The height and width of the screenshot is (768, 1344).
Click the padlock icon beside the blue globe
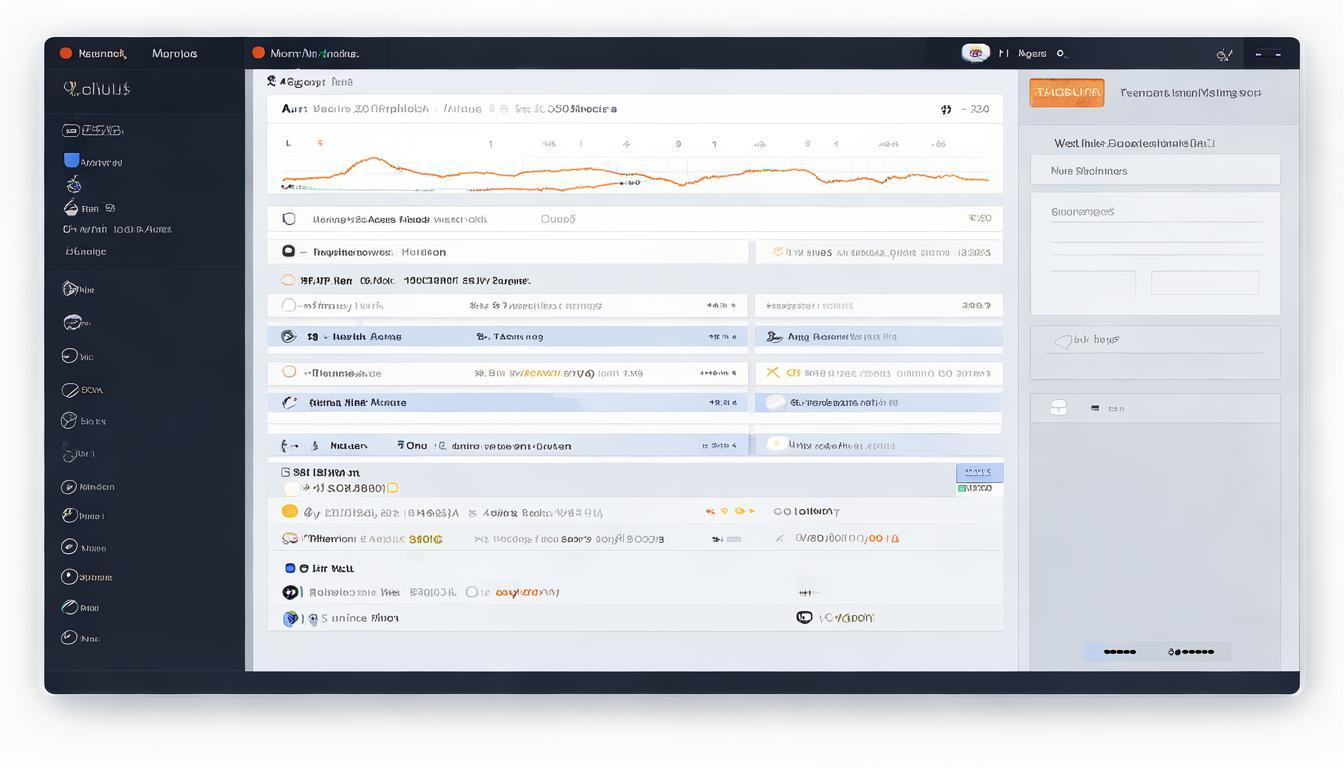[312, 619]
